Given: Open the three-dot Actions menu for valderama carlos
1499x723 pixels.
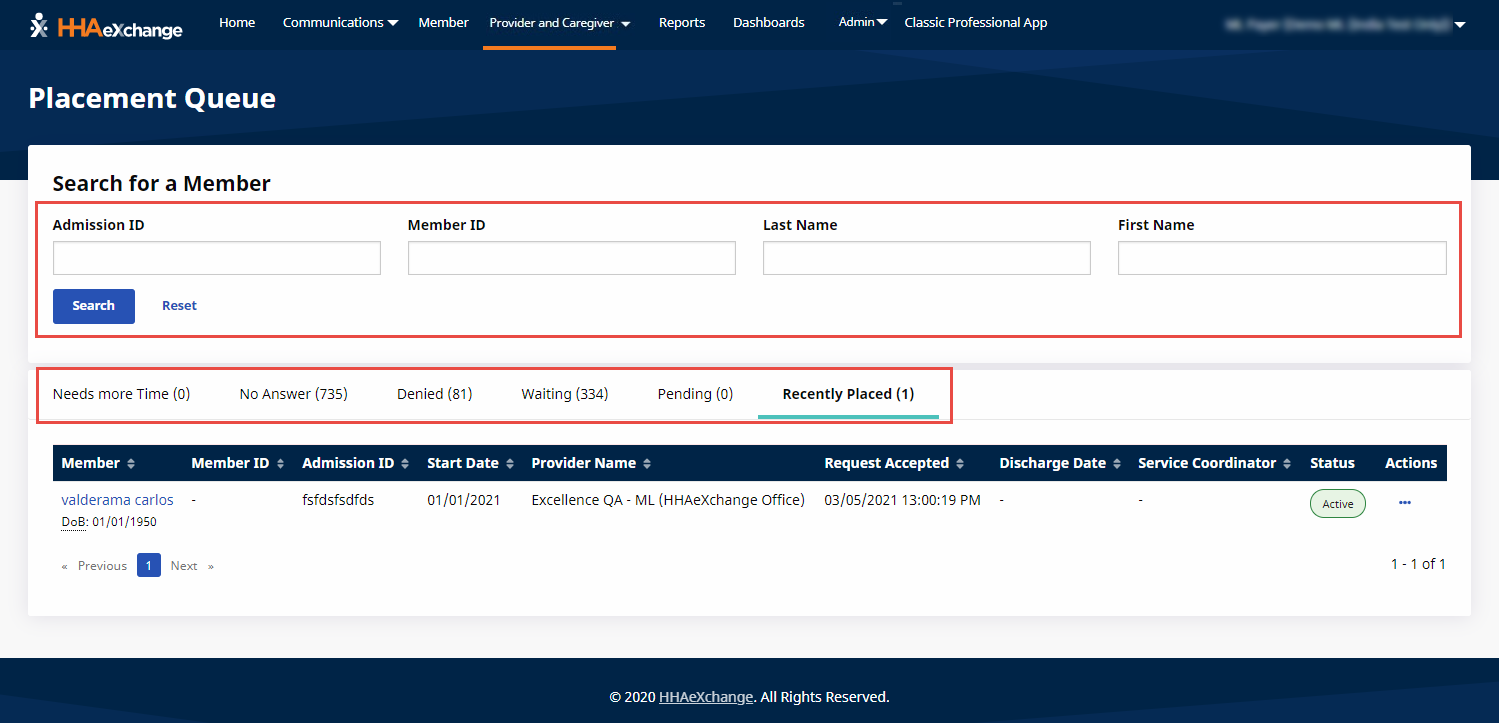Looking at the screenshot, I should point(1404,503).
